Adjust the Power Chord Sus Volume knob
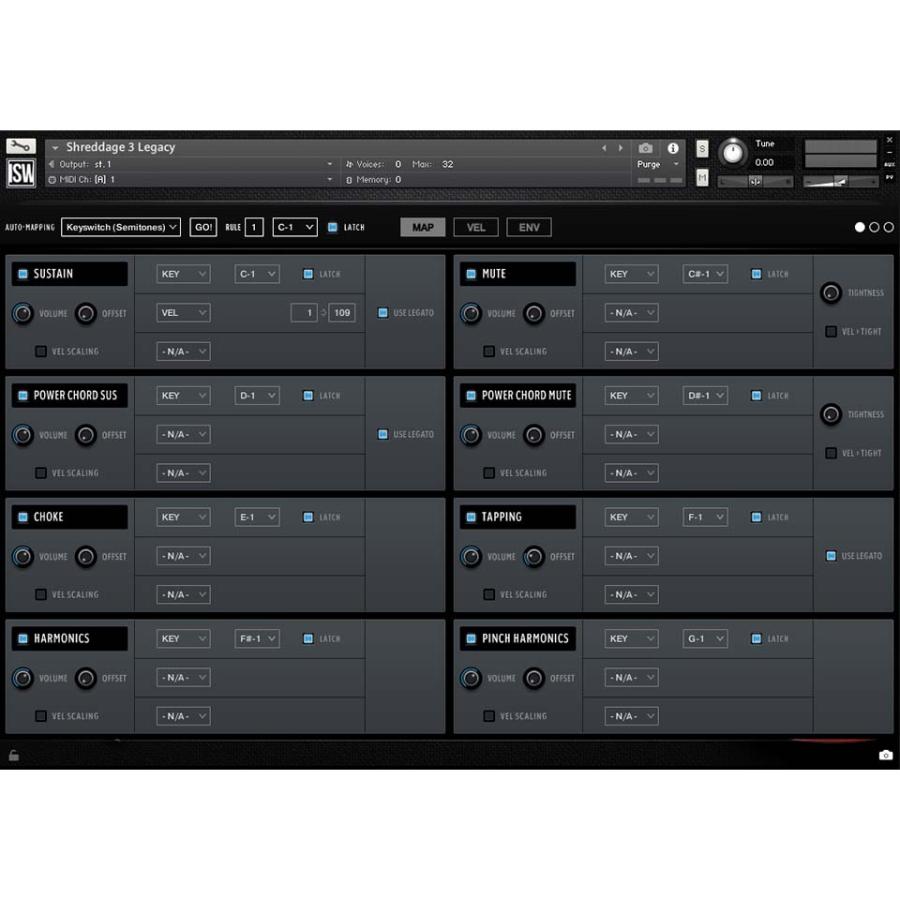This screenshot has height=900, width=900. [x=23, y=435]
